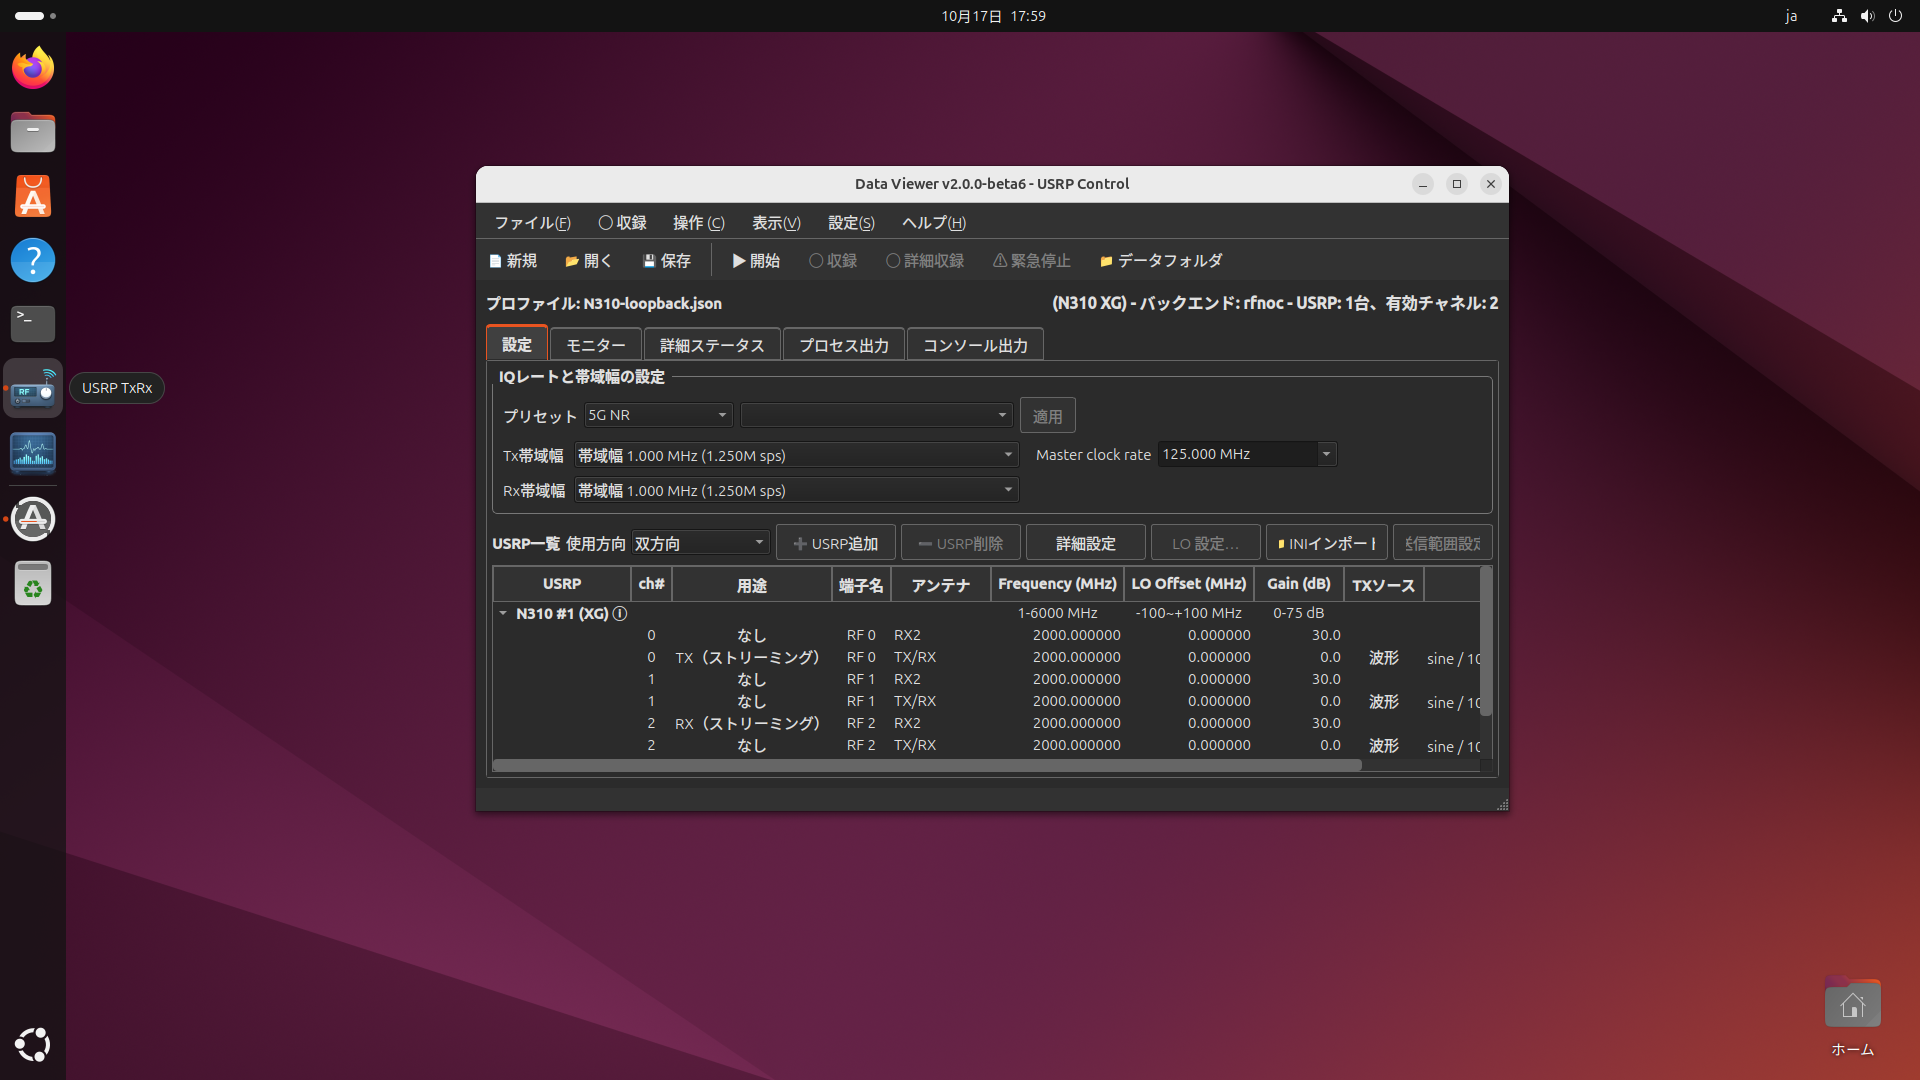Open the 操作(C) menu
1920x1080 pixels.
pyautogui.click(x=698, y=223)
